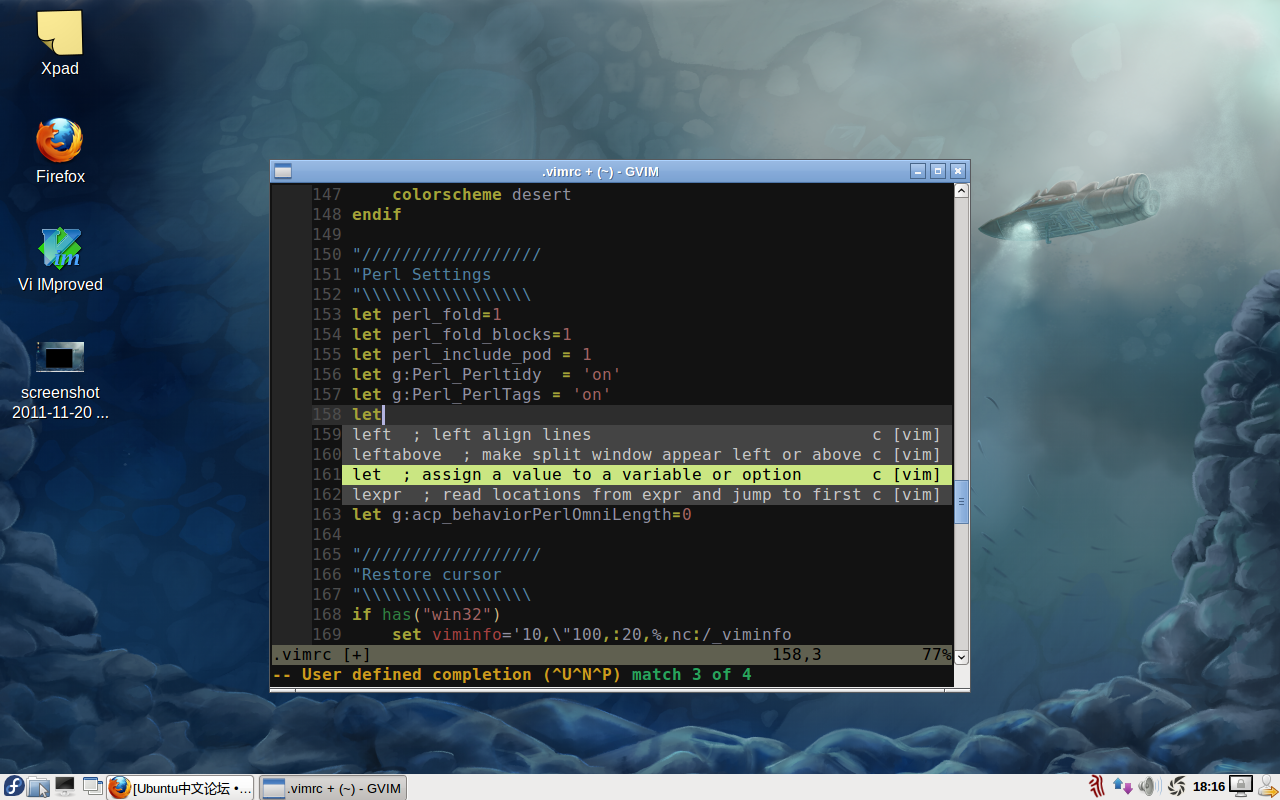
Task: Click the GVIM title bar '.vimrc + (~) - GVIM'
Action: (x=600, y=171)
